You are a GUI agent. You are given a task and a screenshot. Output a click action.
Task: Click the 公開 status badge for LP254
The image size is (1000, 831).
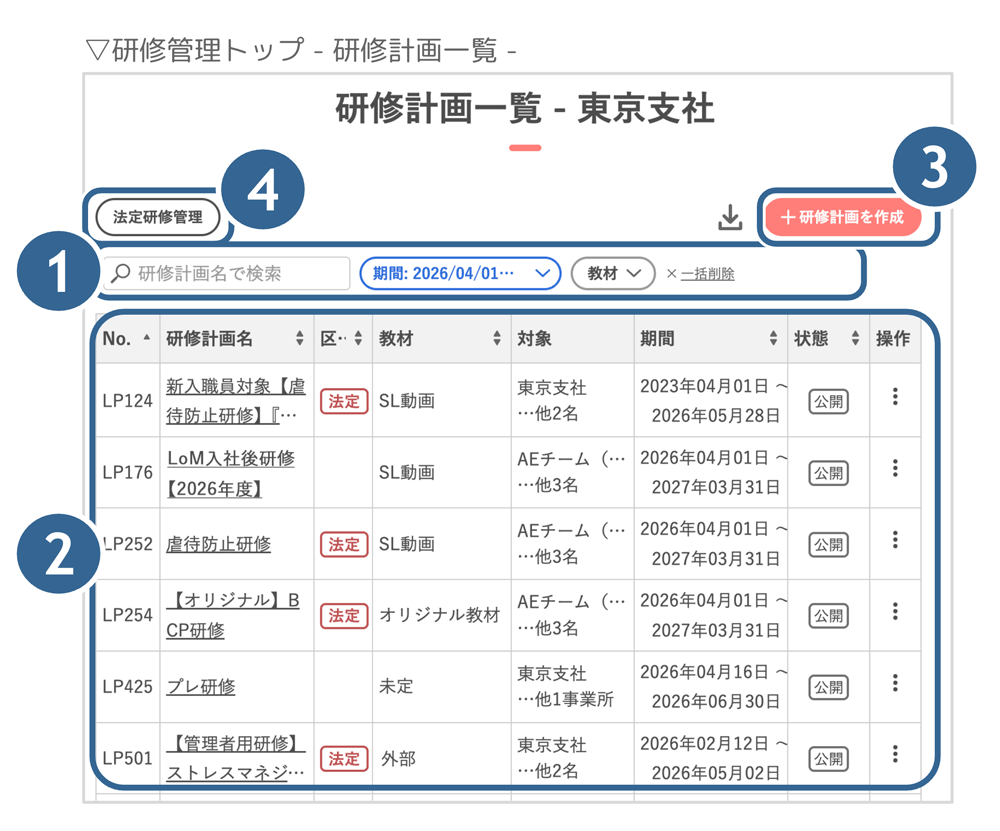(828, 616)
